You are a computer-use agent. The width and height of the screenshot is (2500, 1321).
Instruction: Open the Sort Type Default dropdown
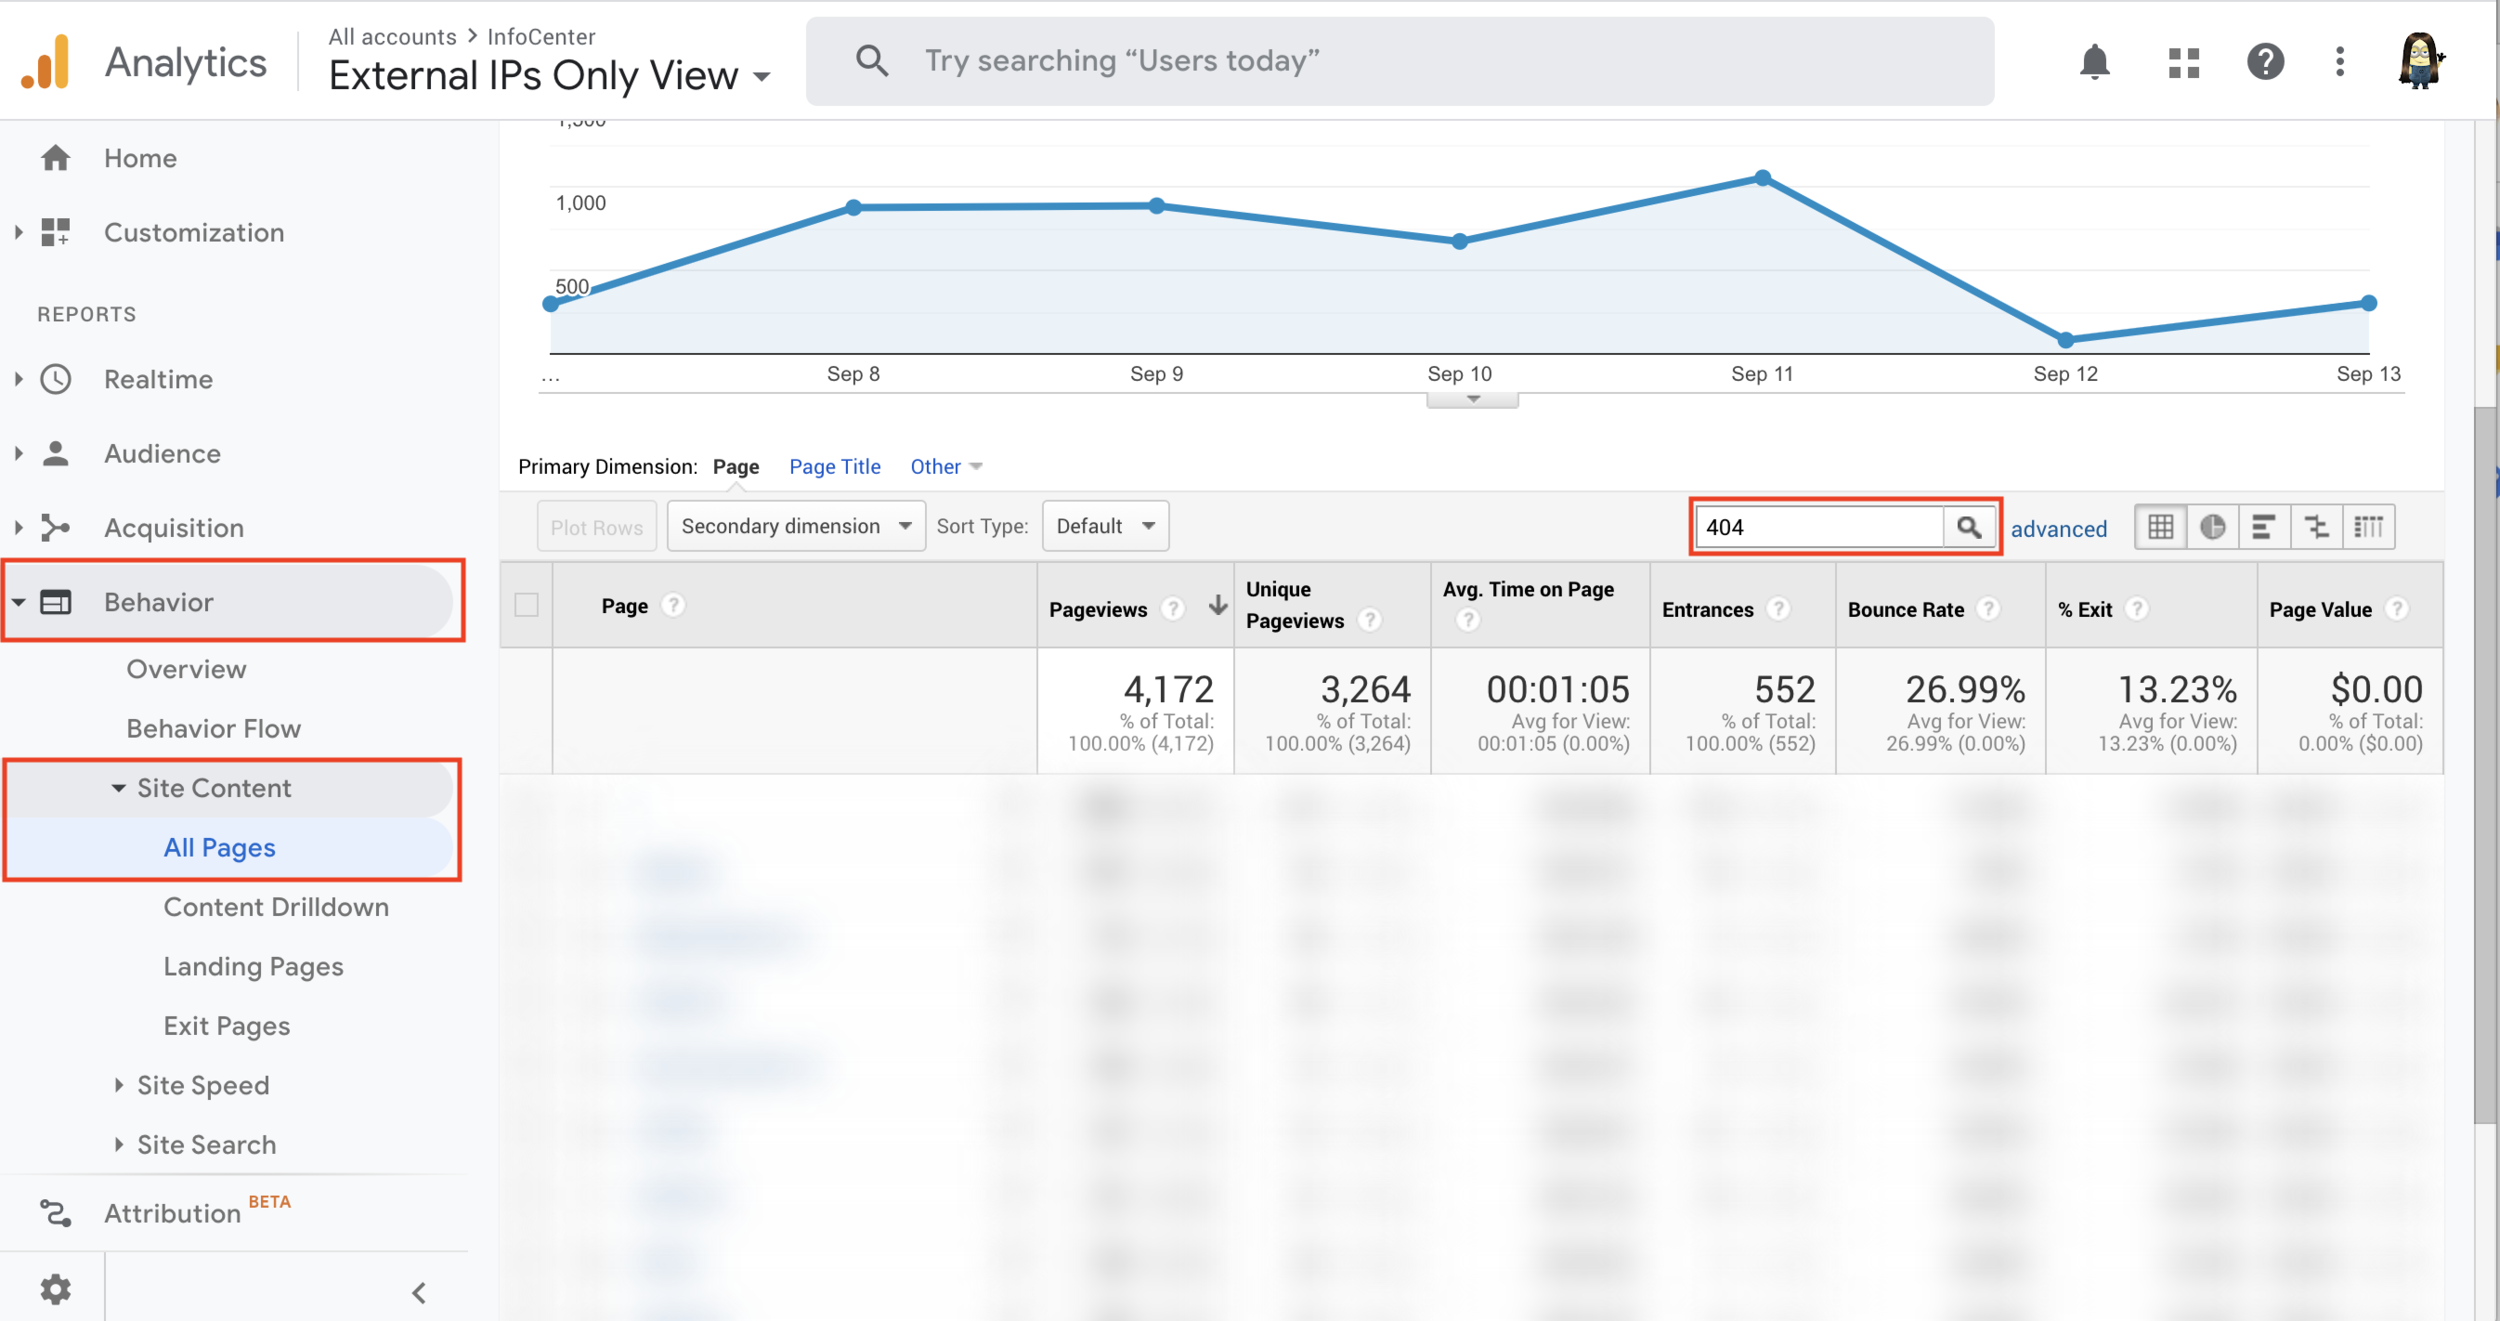tap(1105, 526)
